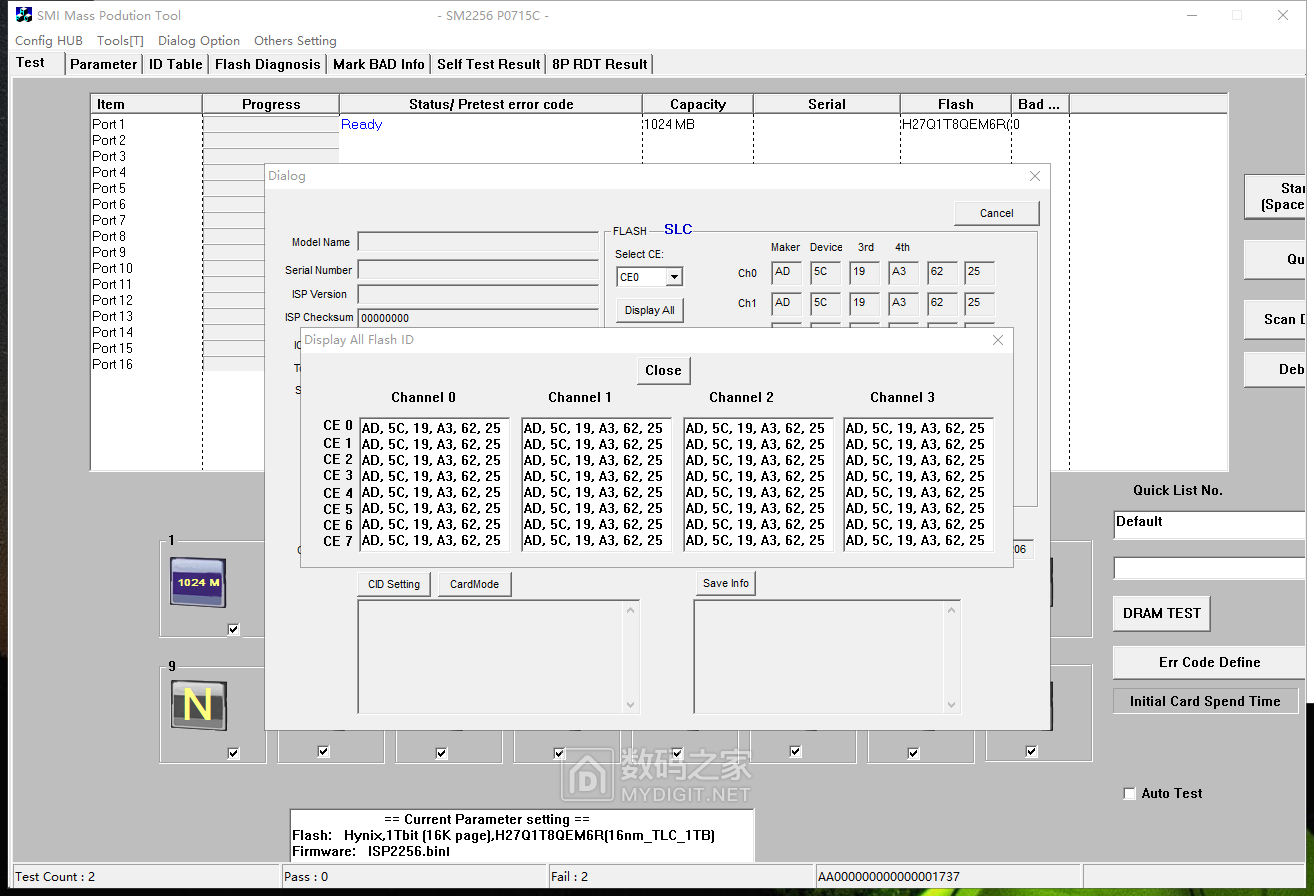
Task: Click the Port 1 progress bar
Action: click(x=271, y=124)
